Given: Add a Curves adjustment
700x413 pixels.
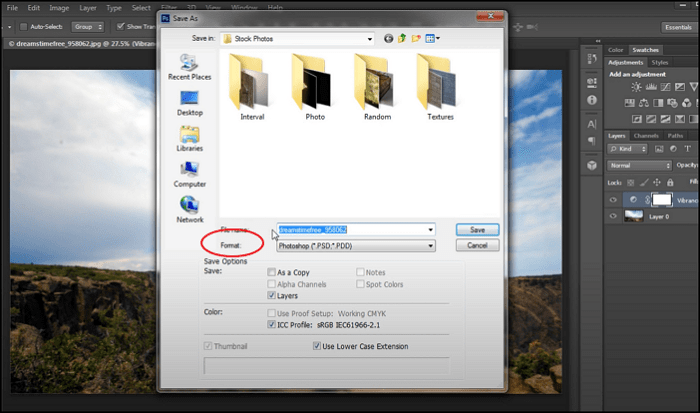Looking at the screenshot, I should tap(665, 87).
